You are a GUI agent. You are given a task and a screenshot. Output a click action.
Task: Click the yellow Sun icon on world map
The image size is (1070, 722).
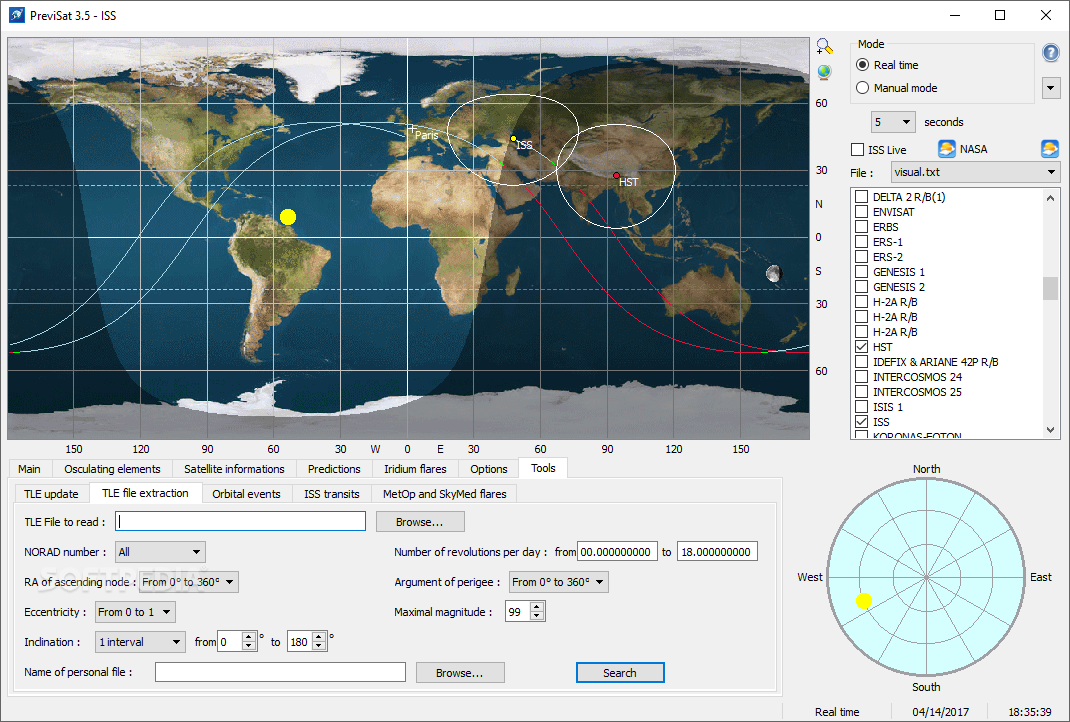click(x=288, y=217)
